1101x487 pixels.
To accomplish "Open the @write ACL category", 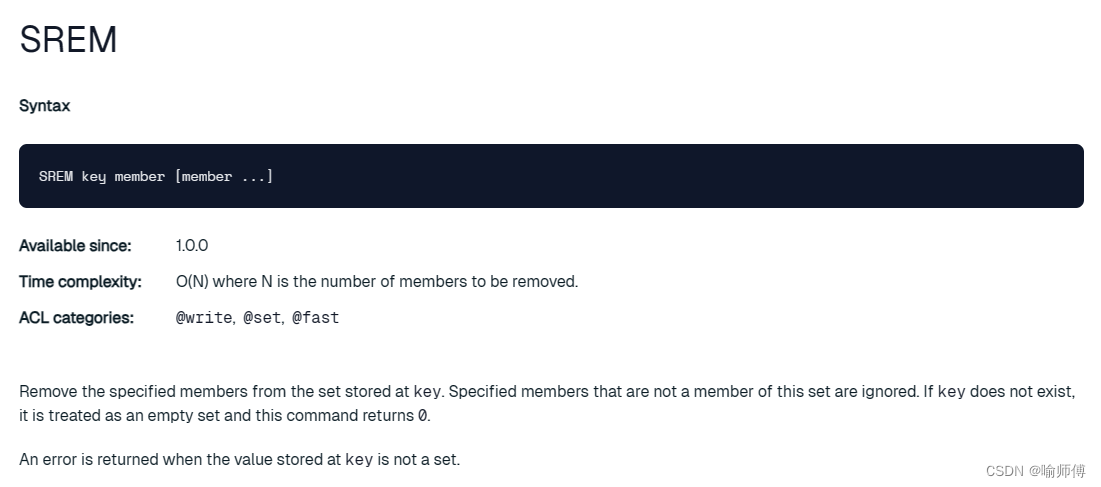I will point(203,318).
